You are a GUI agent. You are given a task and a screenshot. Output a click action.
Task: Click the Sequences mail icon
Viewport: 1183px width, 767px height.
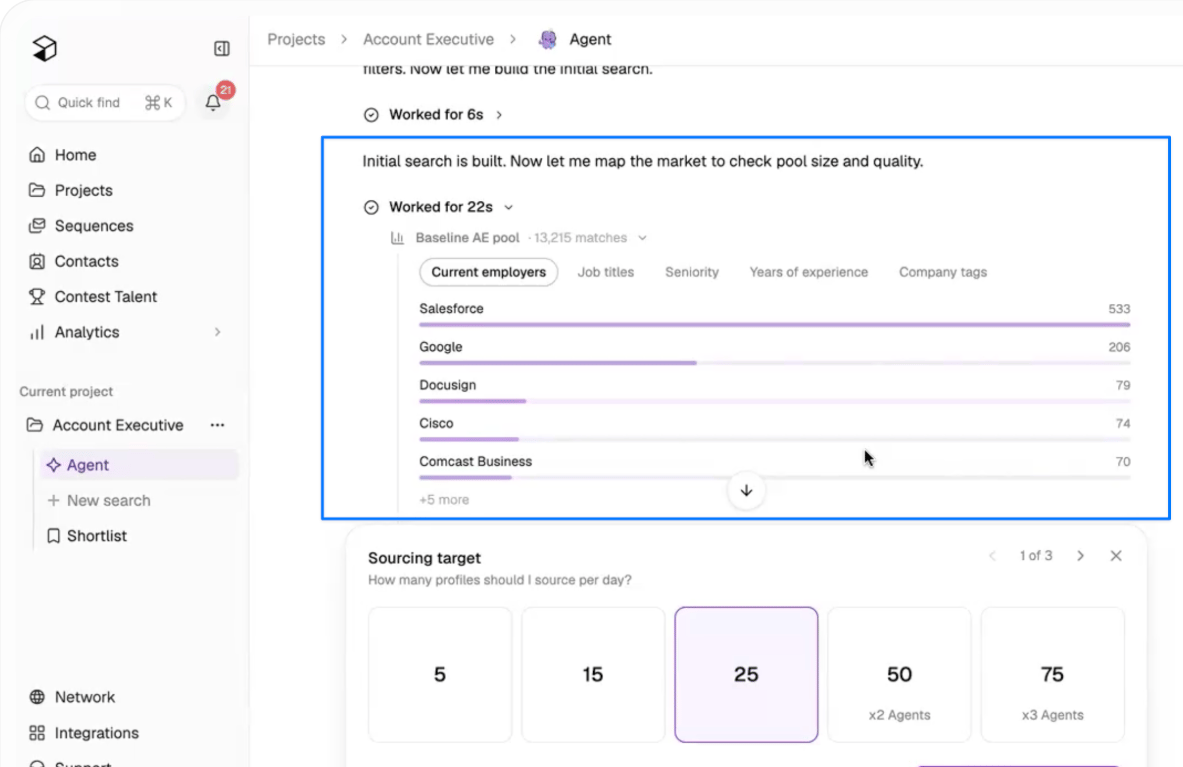point(37,225)
